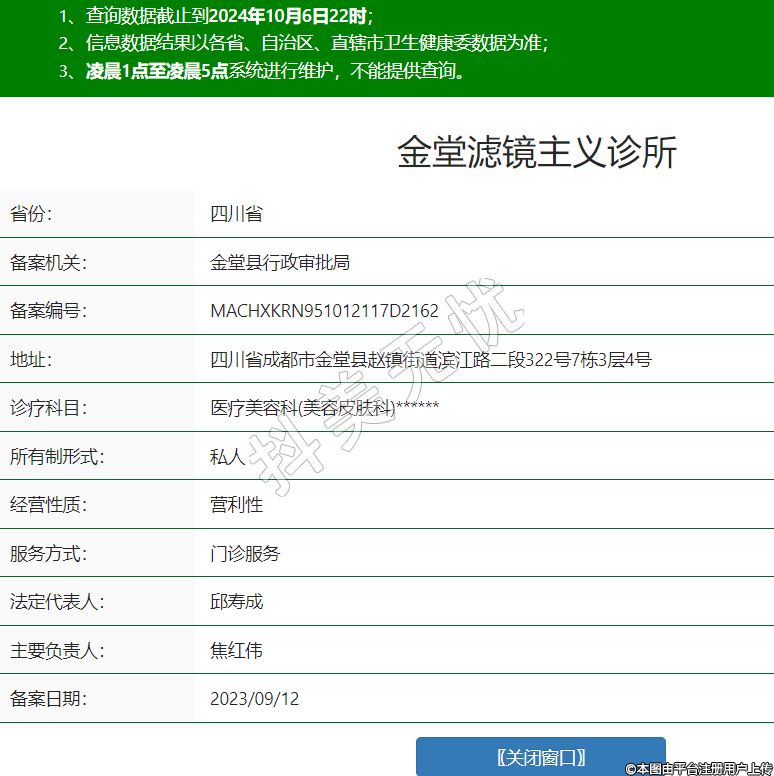Click the 关闭窗口 button

(x=540, y=757)
